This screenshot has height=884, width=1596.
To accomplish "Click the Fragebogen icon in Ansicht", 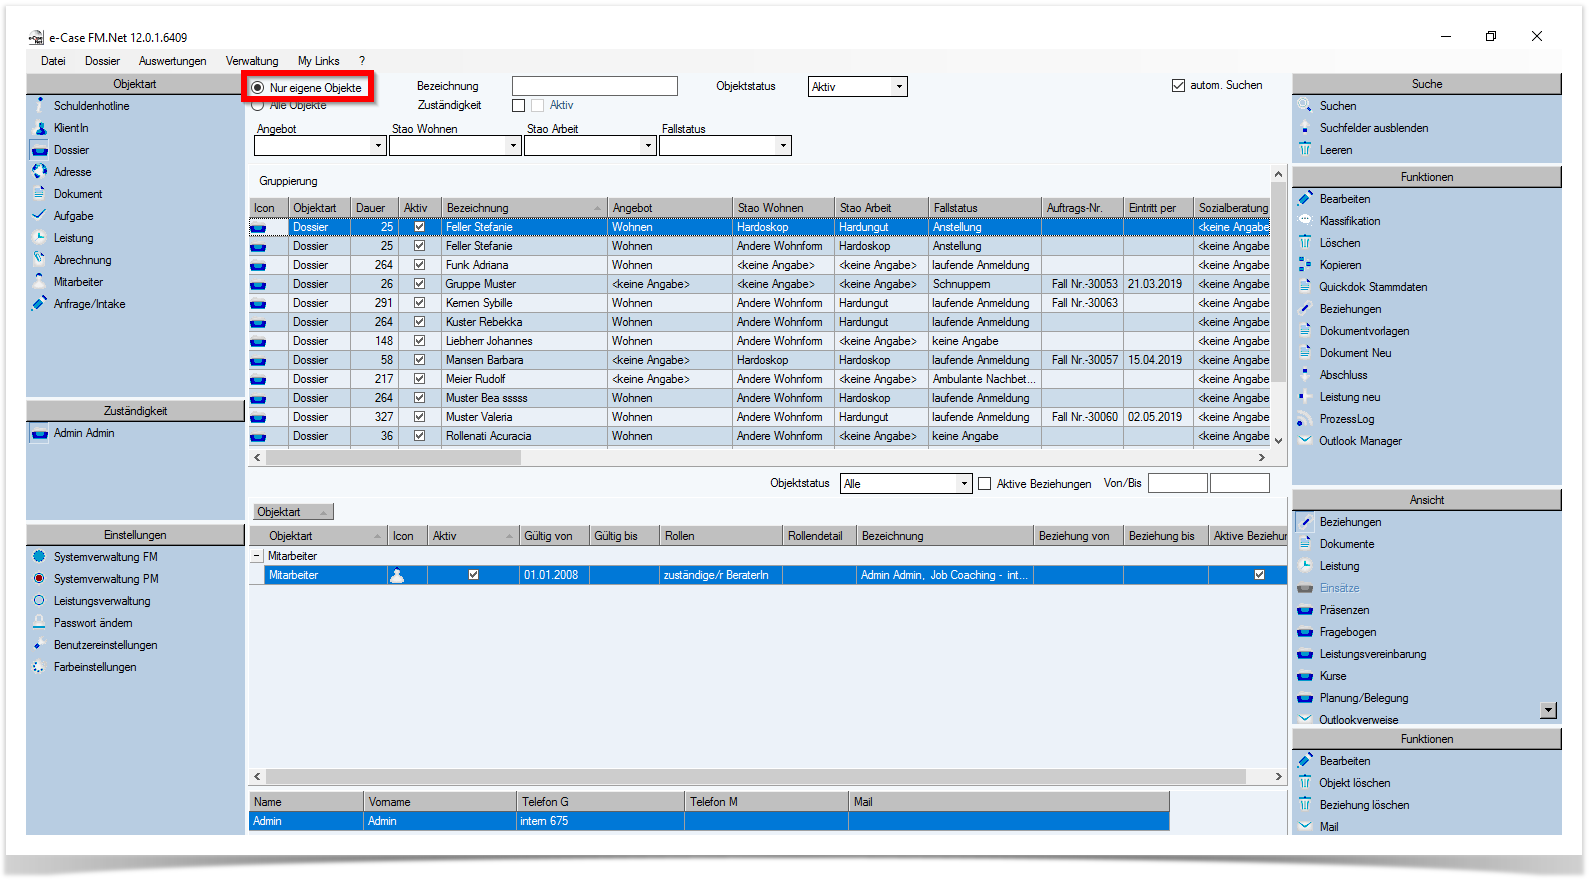I will [1305, 632].
